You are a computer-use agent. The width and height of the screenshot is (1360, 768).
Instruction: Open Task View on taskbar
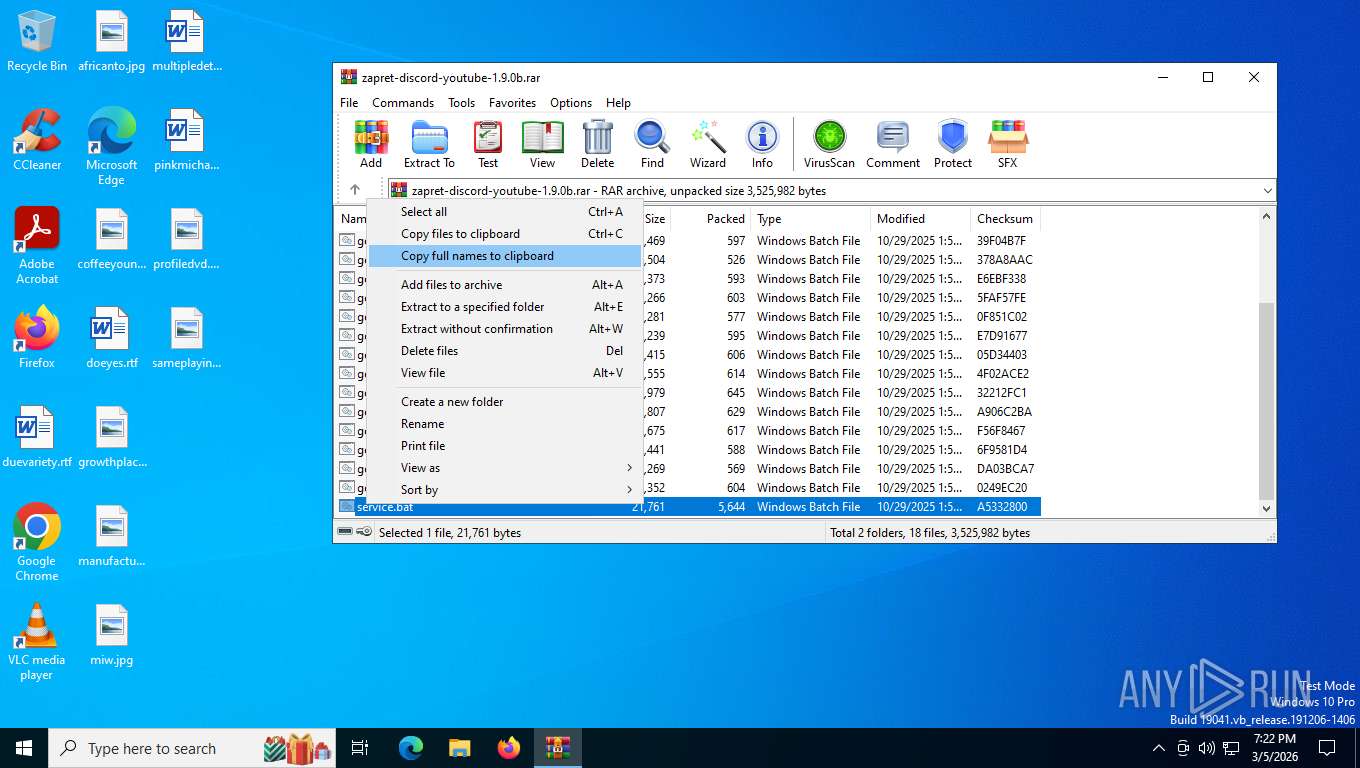click(x=360, y=748)
